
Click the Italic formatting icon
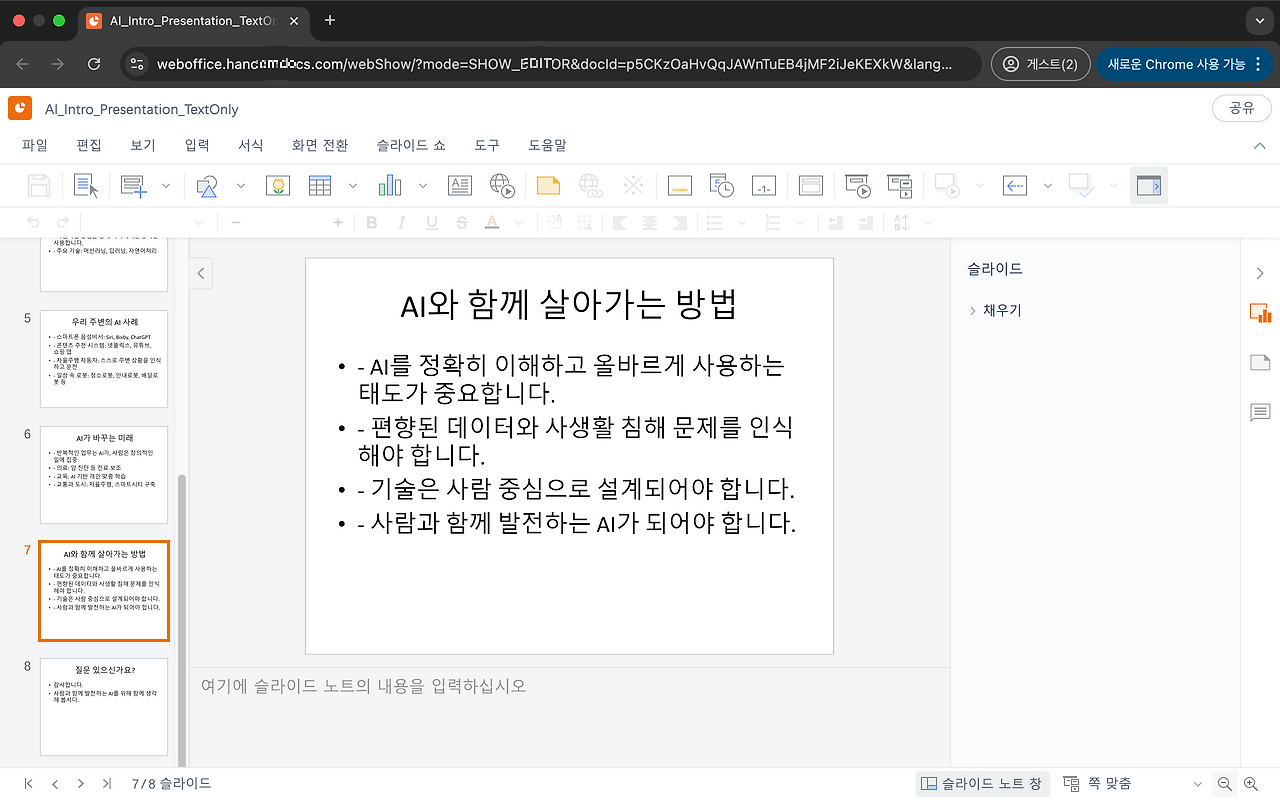[402, 223]
